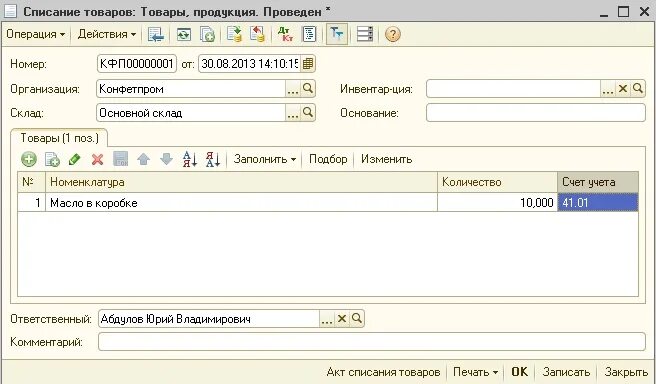Click the finish editing row icon
Viewport: 656px width, 384px height.
(x=120, y=159)
